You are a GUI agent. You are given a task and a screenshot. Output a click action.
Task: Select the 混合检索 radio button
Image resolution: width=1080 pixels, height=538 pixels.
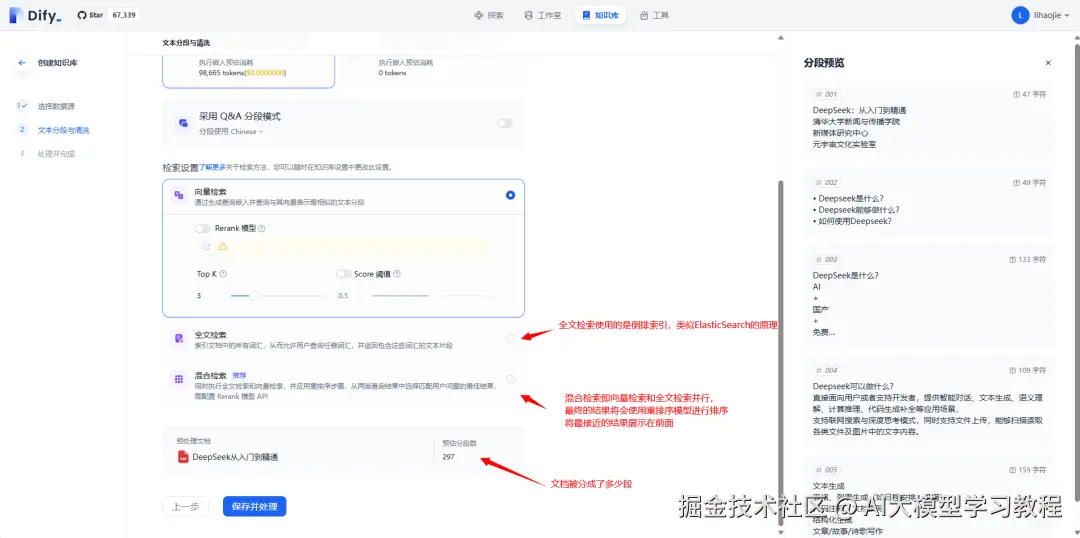(510, 379)
